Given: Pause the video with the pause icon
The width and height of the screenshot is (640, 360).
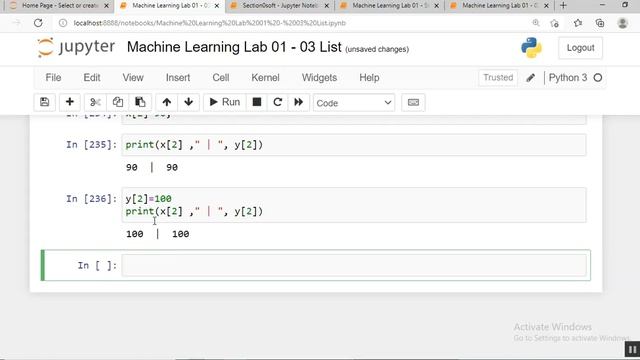Looking at the screenshot, I should 632,349.
